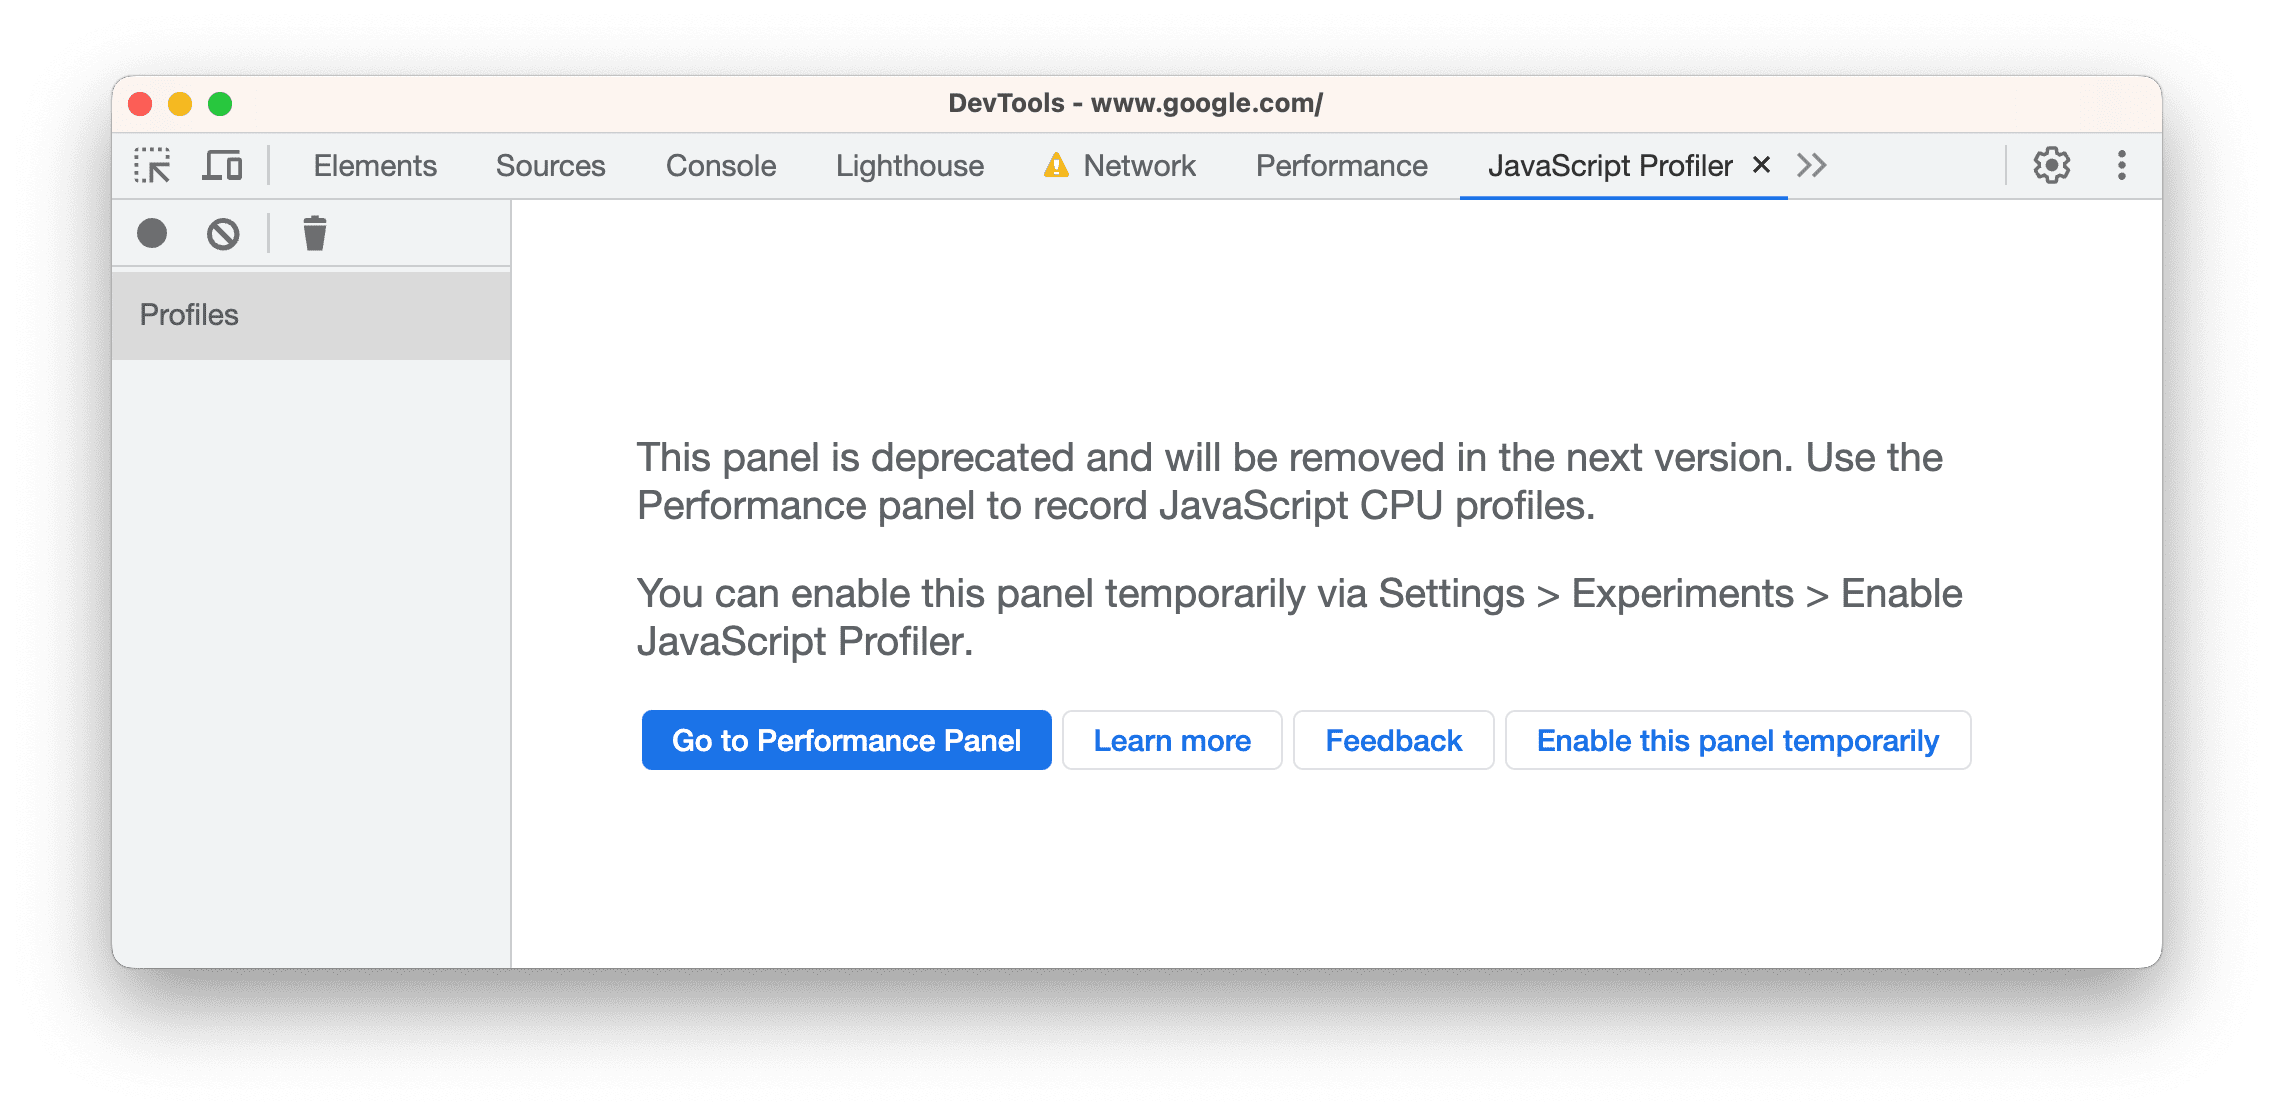The height and width of the screenshot is (1116, 2274).
Task: Click the Feedback link
Action: pos(1392,739)
